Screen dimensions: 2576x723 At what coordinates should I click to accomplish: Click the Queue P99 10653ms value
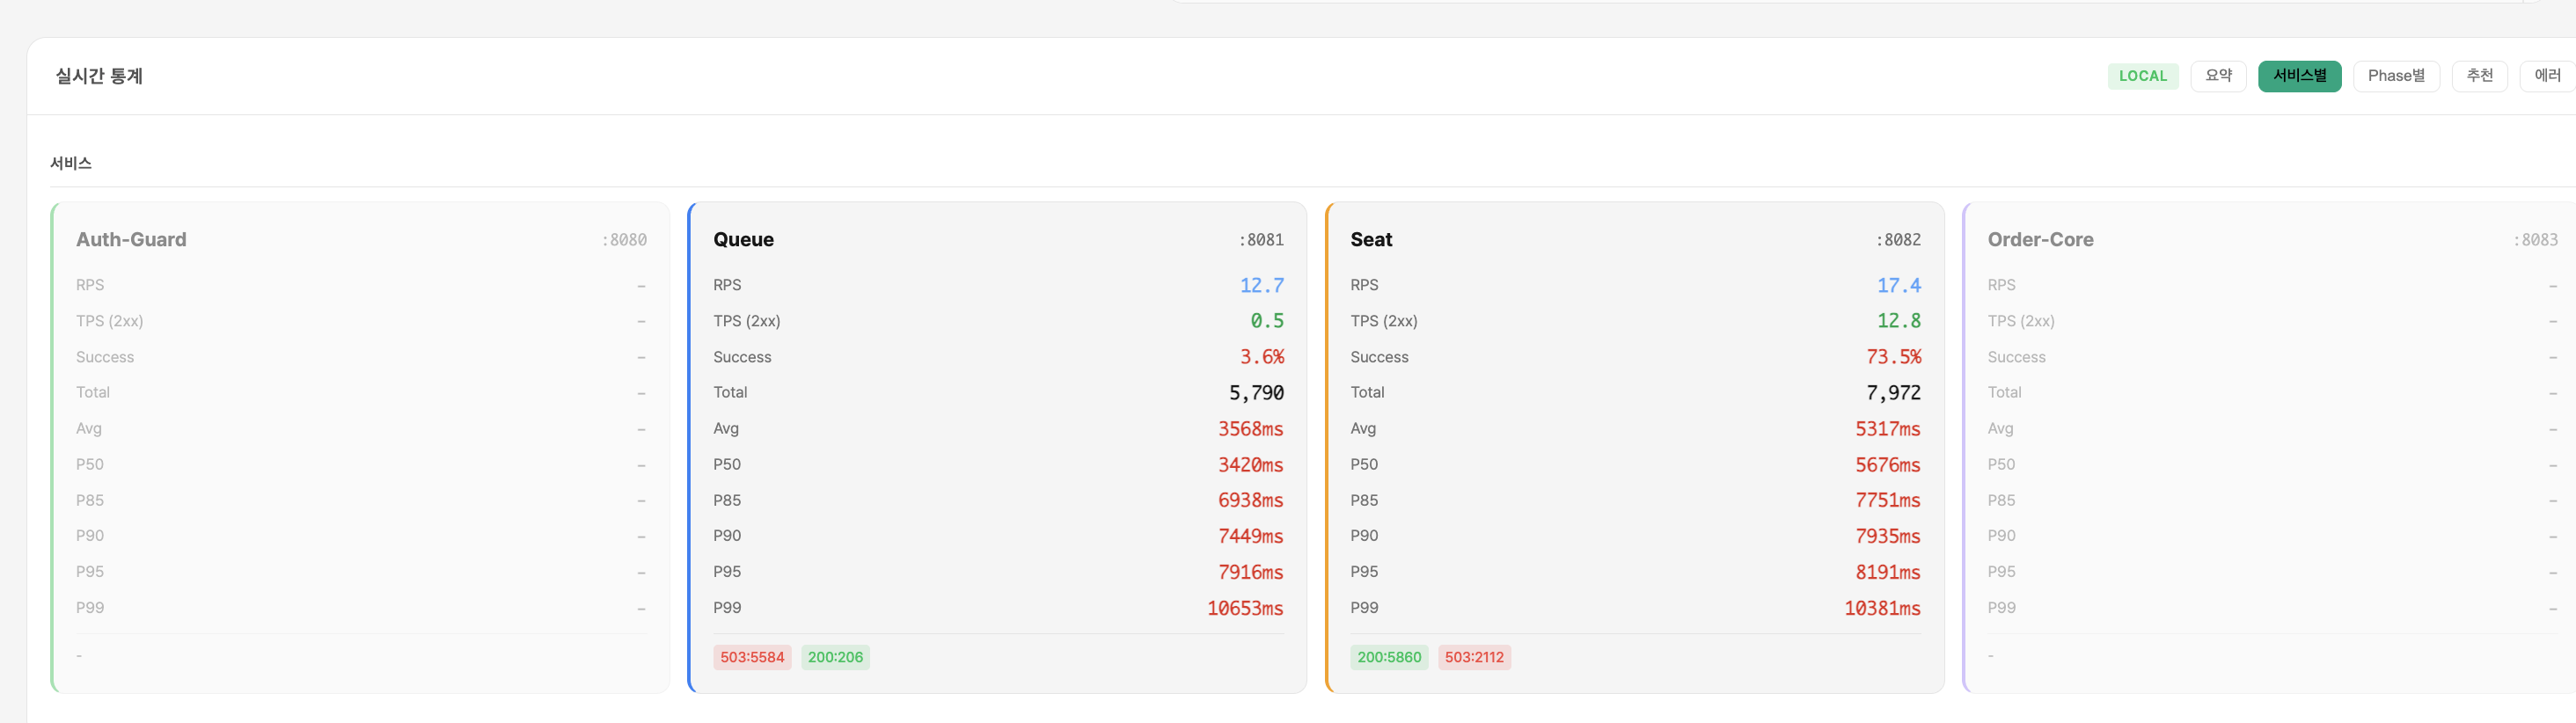[1244, 608]
